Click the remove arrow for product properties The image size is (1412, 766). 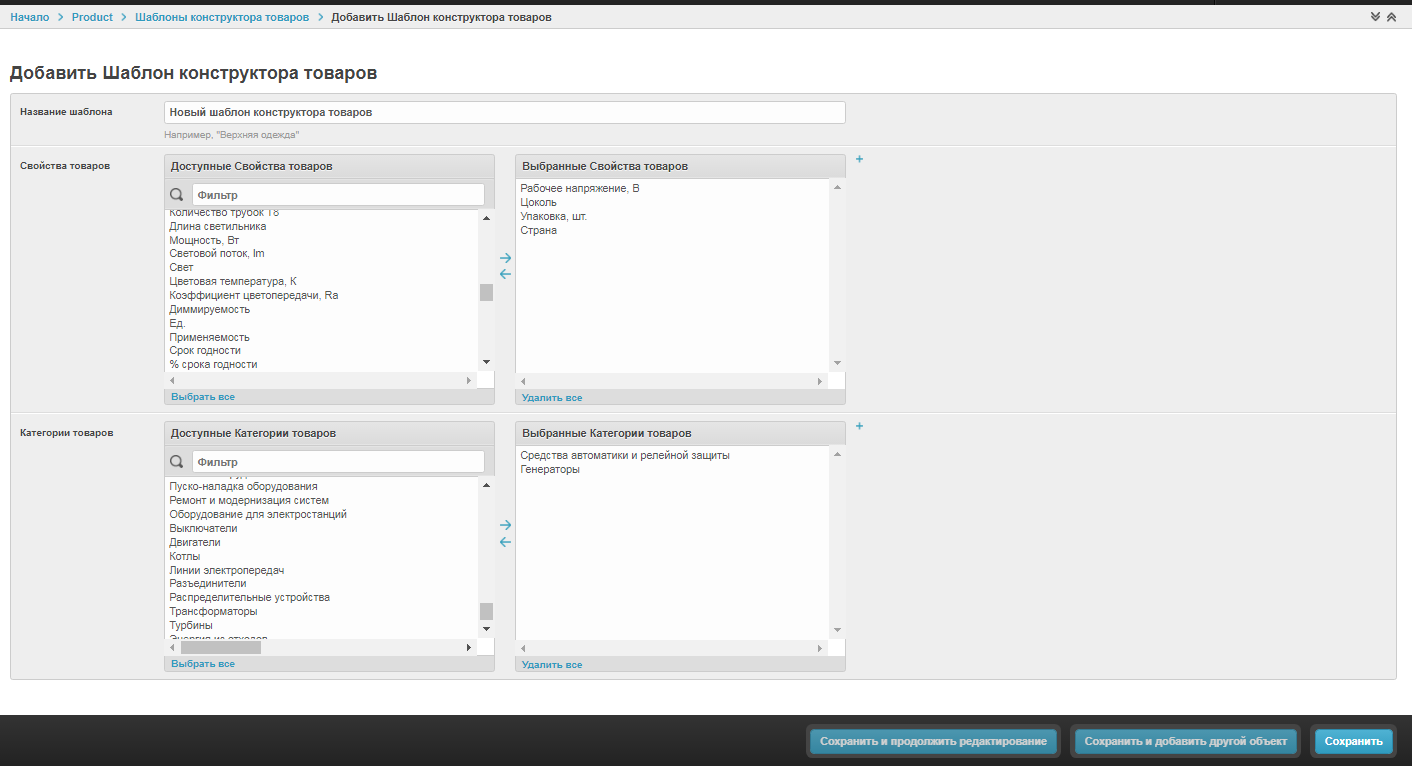(x=505, y=274)
